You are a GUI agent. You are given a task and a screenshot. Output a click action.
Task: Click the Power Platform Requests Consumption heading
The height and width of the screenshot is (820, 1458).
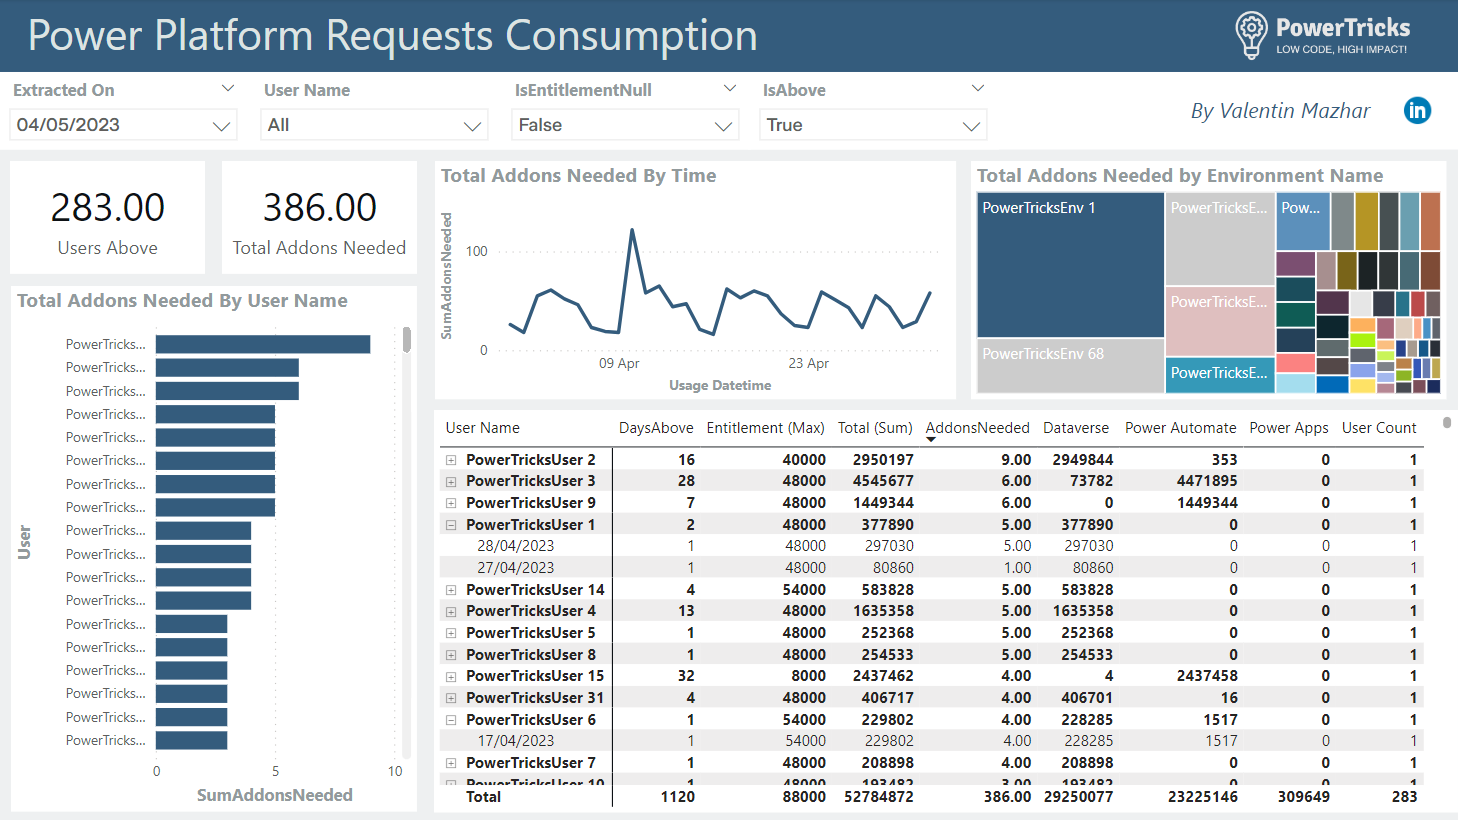tap(392, 35)
